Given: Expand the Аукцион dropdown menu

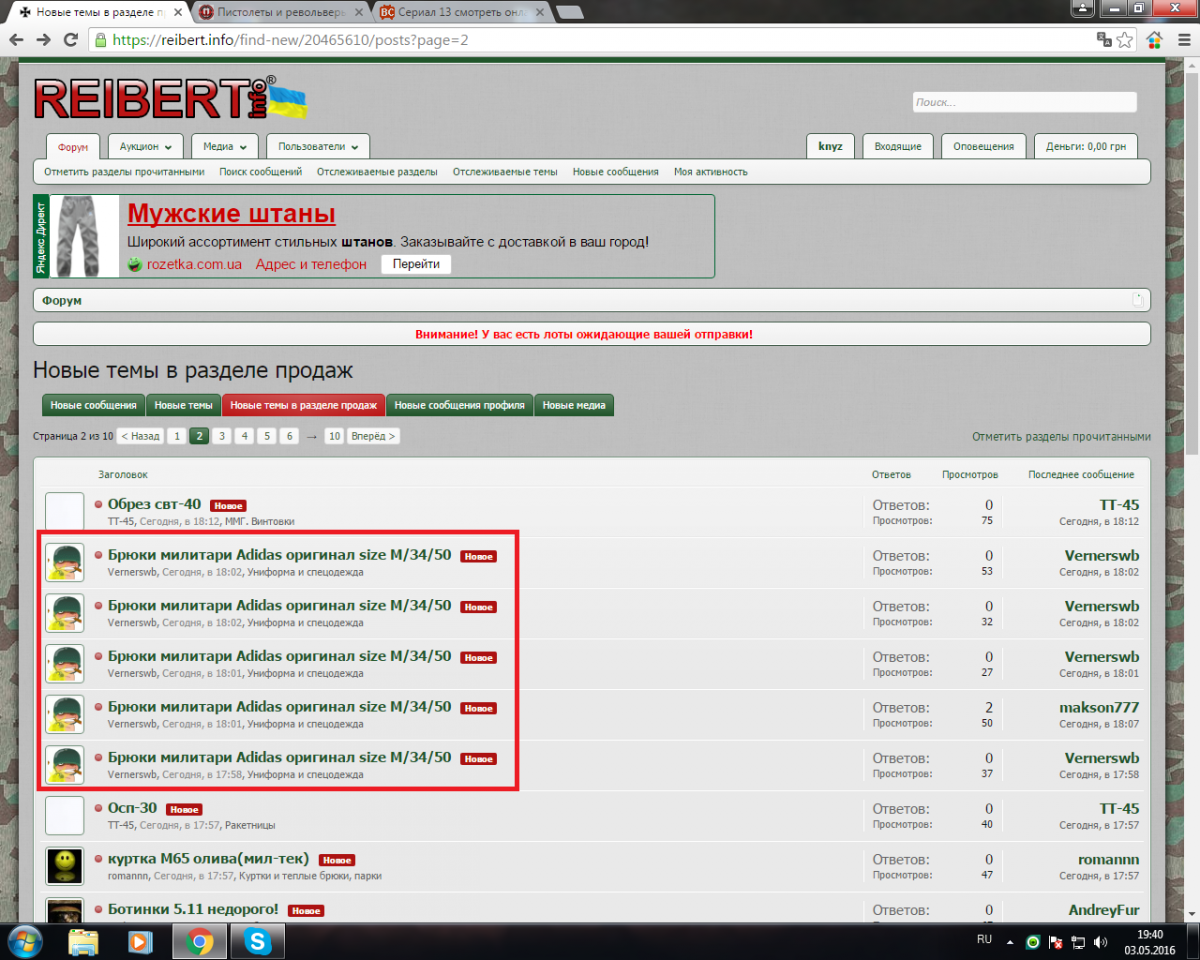Looking at the screenshot, I should (x=145, y=146).
